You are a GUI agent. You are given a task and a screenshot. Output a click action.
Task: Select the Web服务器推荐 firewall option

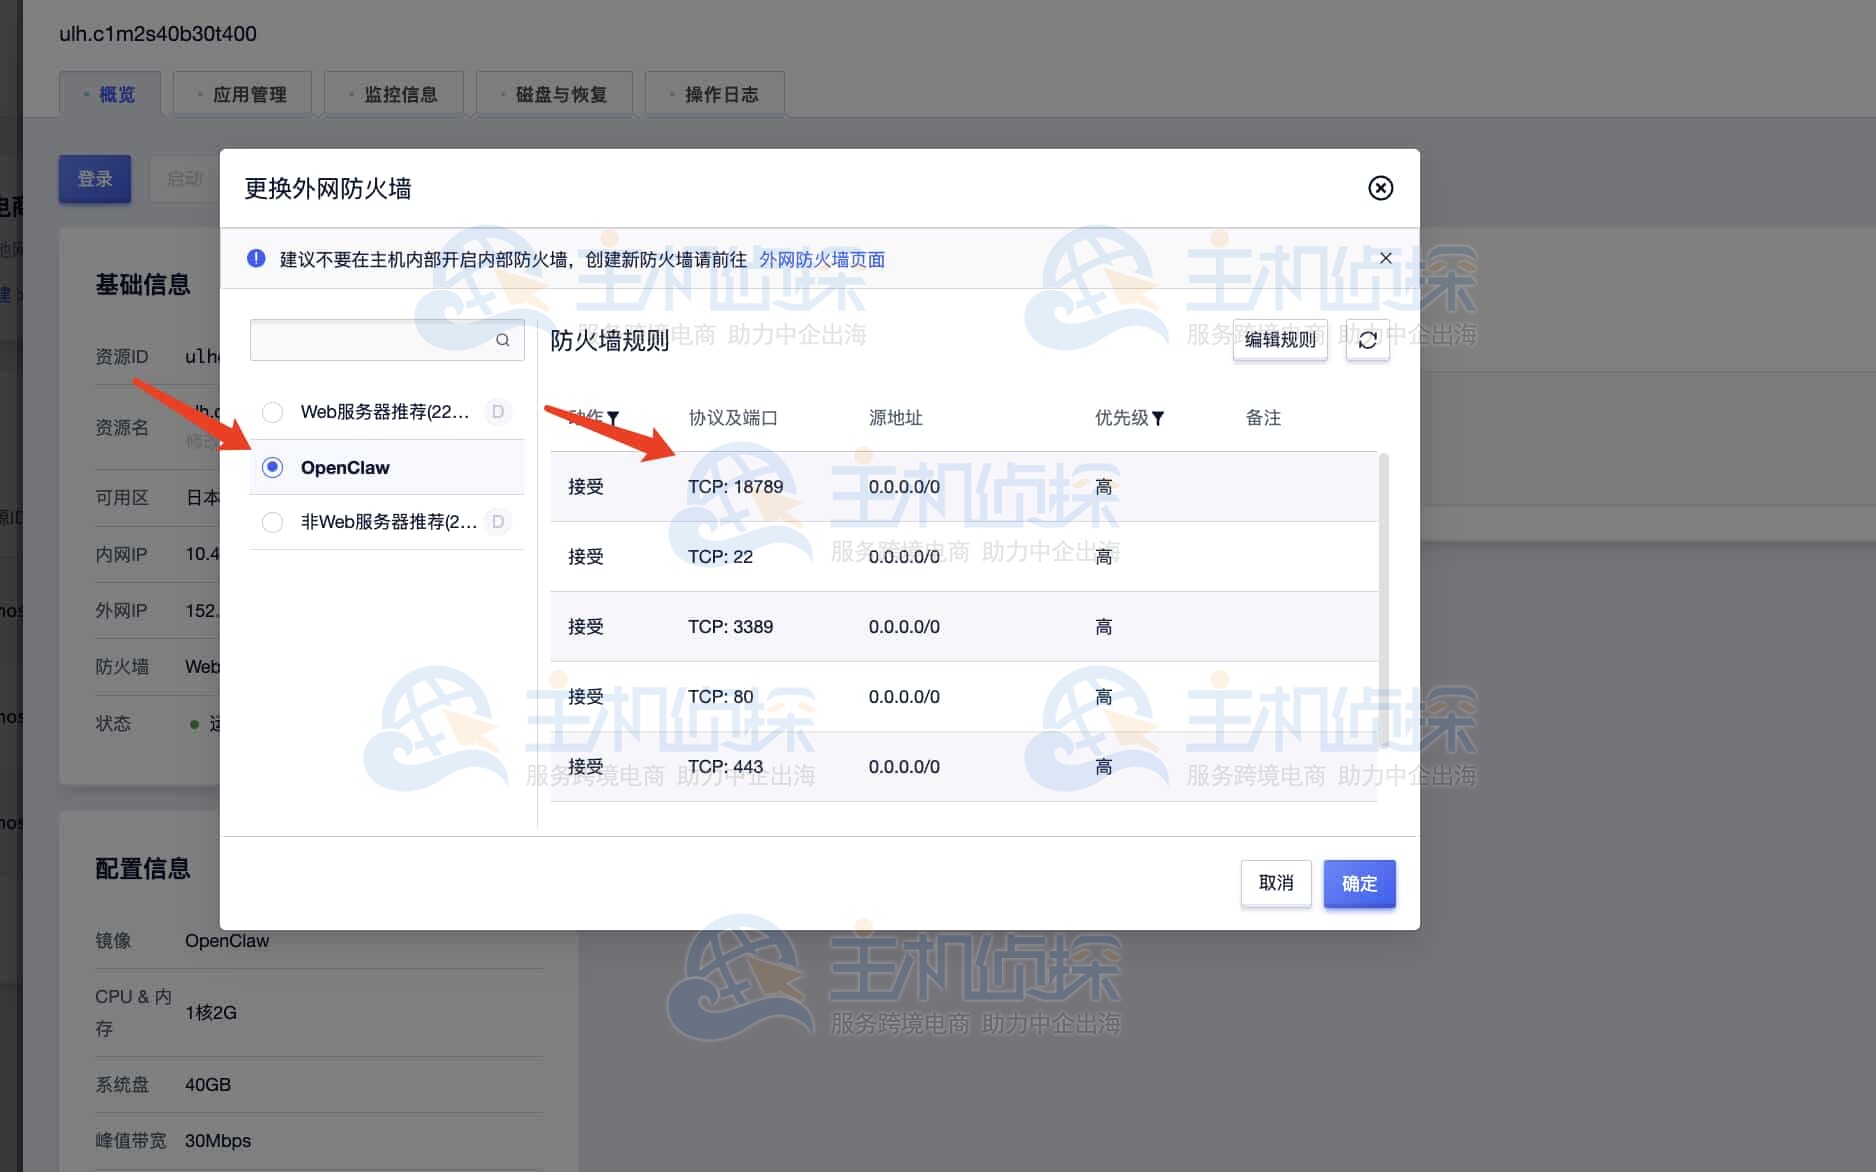click(272, 411)
